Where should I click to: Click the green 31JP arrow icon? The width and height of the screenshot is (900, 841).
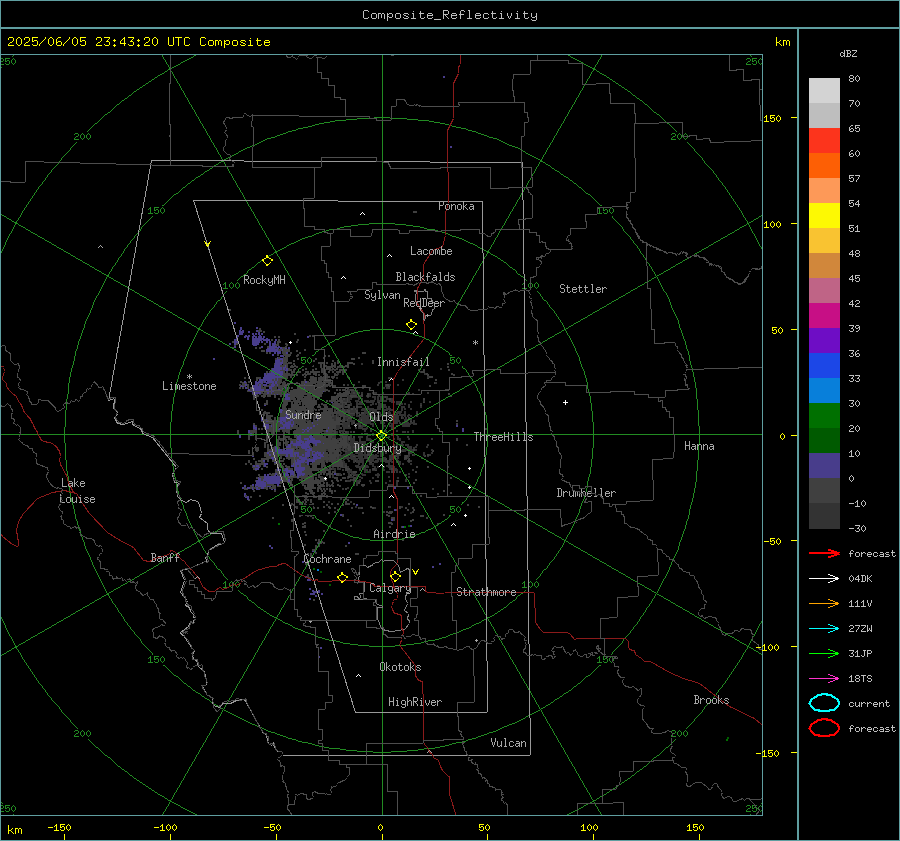(824, 653)
